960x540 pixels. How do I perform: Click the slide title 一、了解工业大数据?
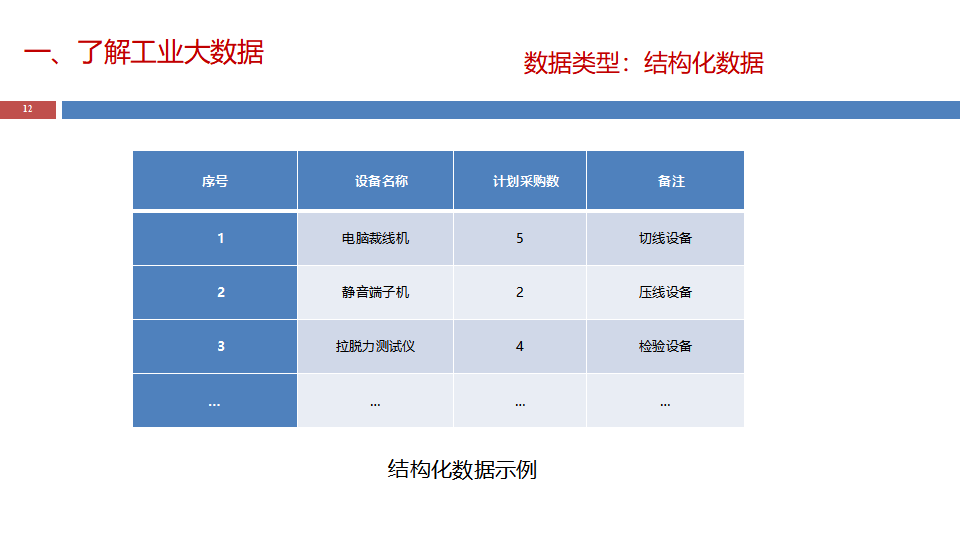[x=144, y=51]
